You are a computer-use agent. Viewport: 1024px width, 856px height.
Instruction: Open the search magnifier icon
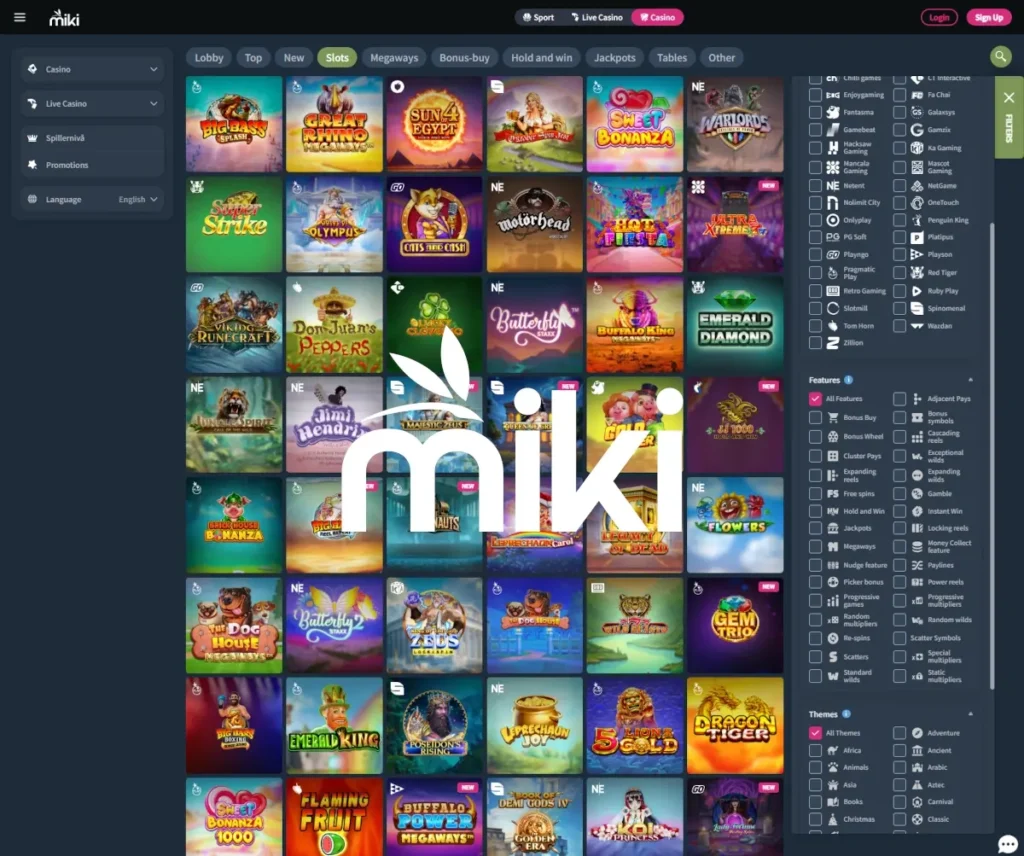click(x=1000, y=57)
